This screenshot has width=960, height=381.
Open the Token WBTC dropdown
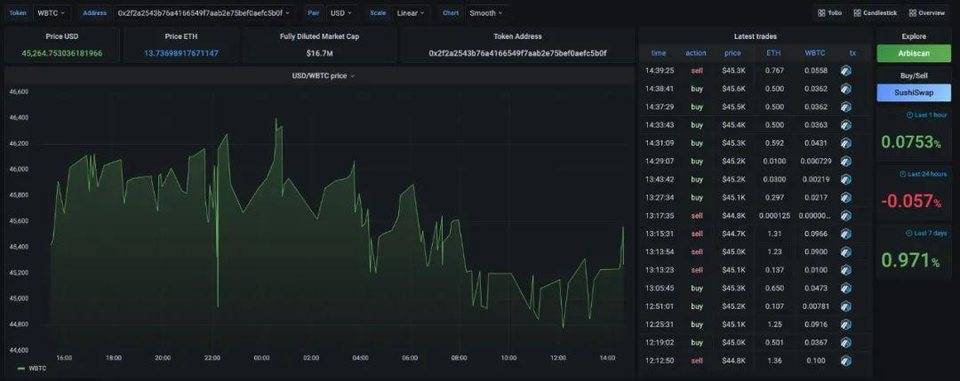pyautogui.click(x=51, y=13)
